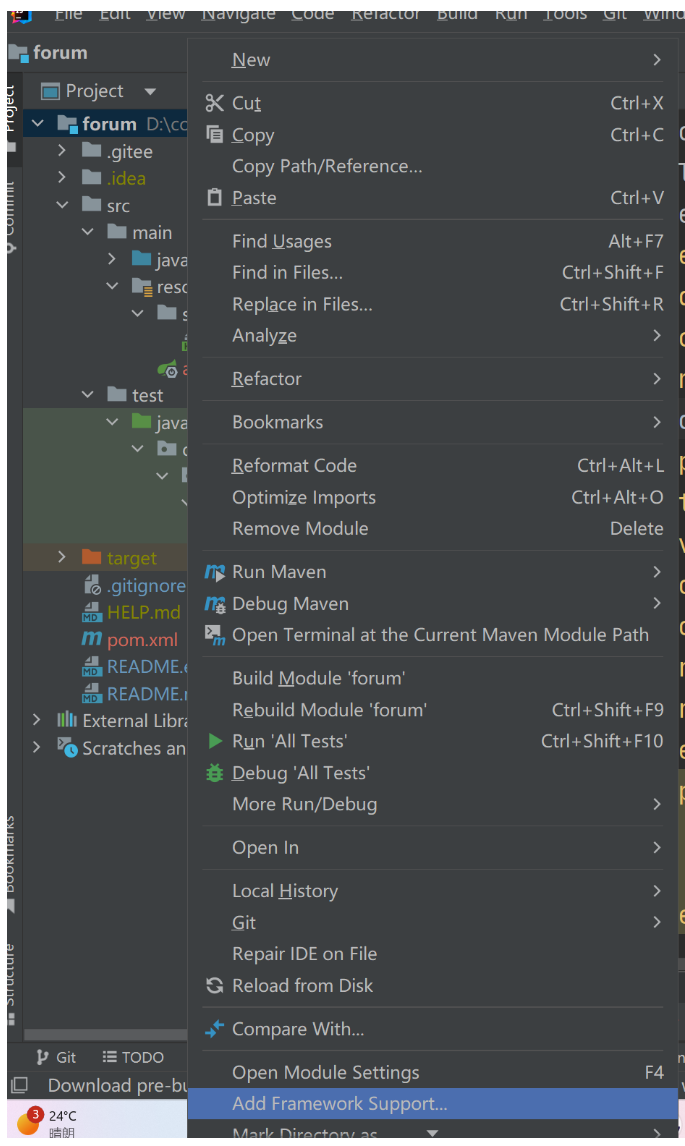Image resolution: width=685 pixels, height=1146 pixels.
Task: Click the Cut scissors icon
Action: point(214,103)
